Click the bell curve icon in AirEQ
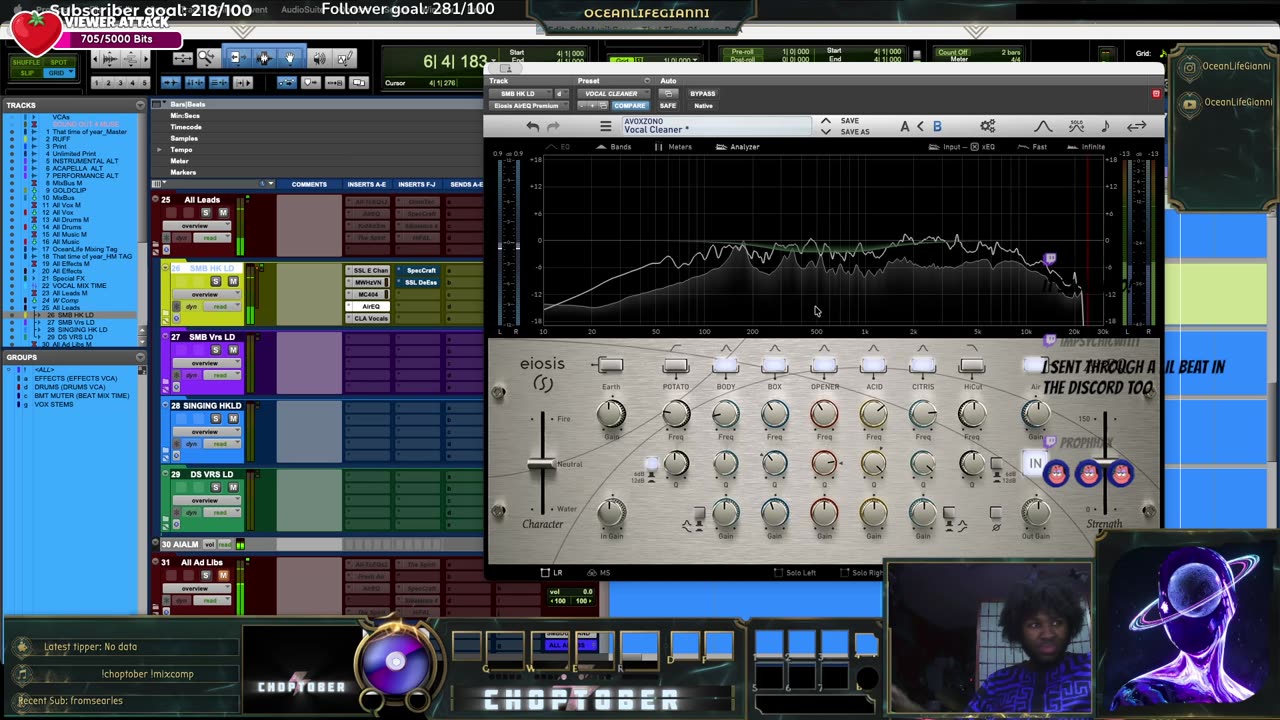 (x=1043, y=126)
